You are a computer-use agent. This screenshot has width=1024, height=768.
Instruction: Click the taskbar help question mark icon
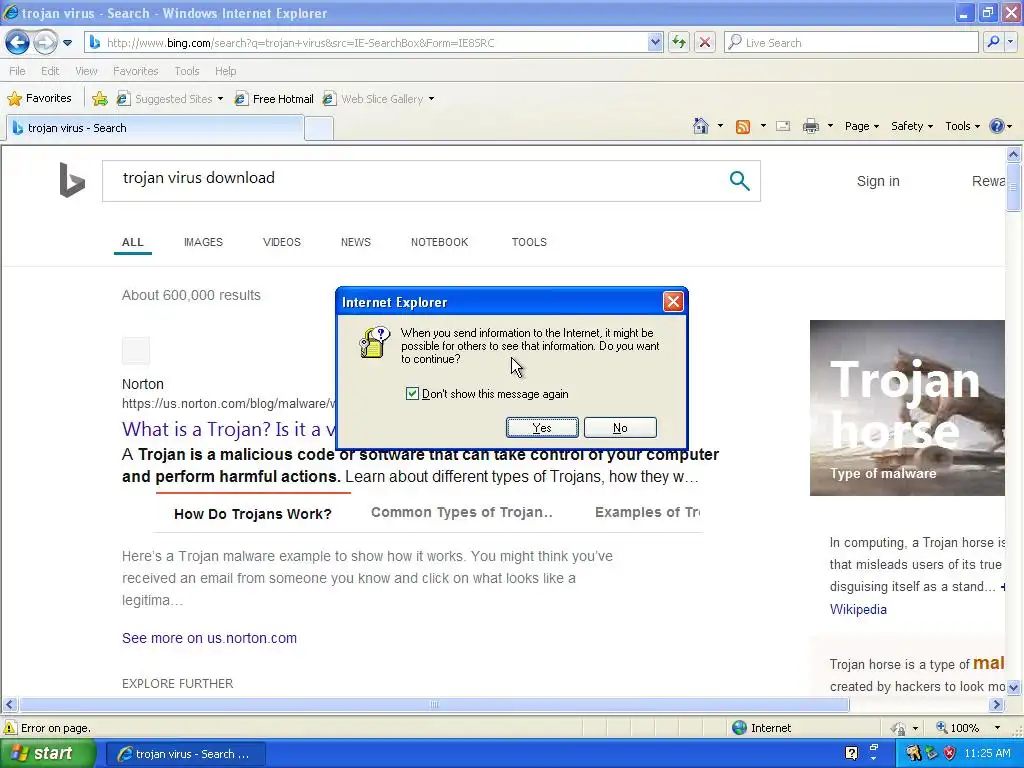852,754
